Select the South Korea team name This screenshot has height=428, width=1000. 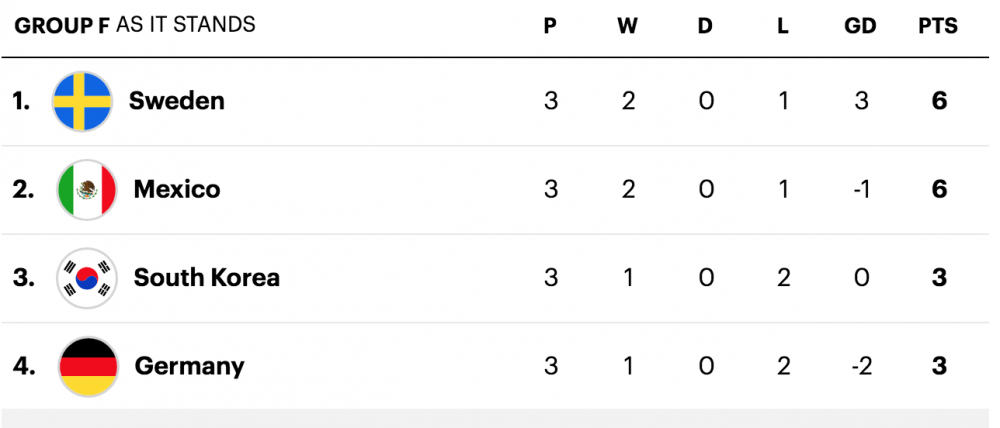point(206,277)
